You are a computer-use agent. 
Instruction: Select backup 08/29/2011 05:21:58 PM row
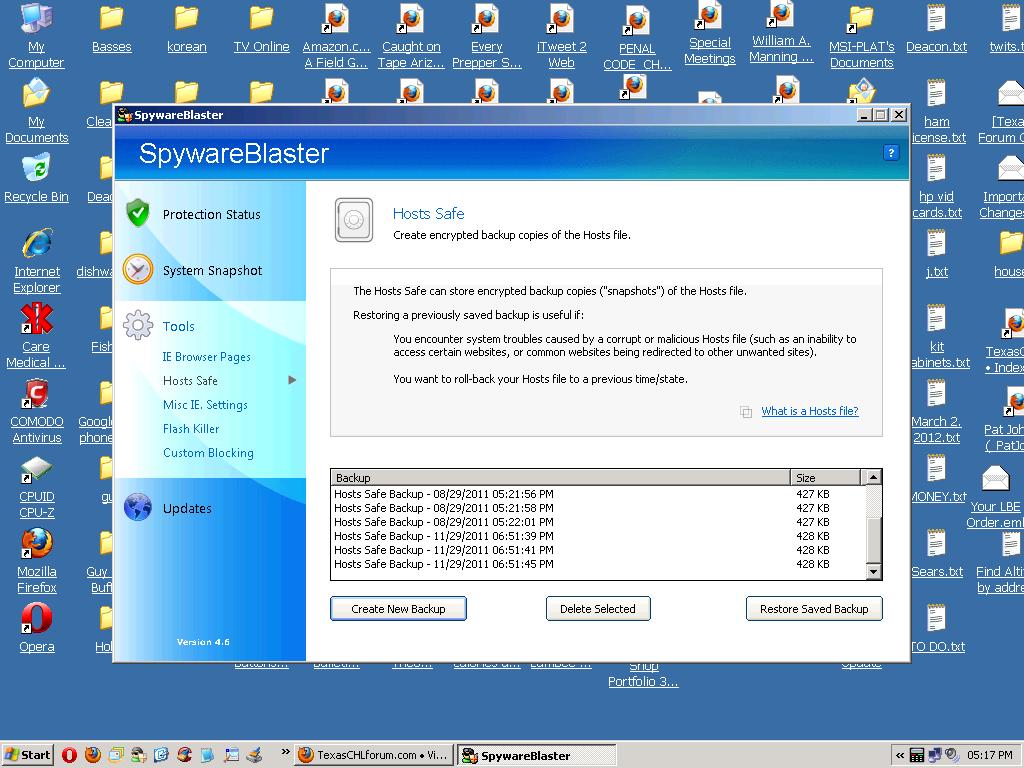pyautogui.click(x=598, y=507)
